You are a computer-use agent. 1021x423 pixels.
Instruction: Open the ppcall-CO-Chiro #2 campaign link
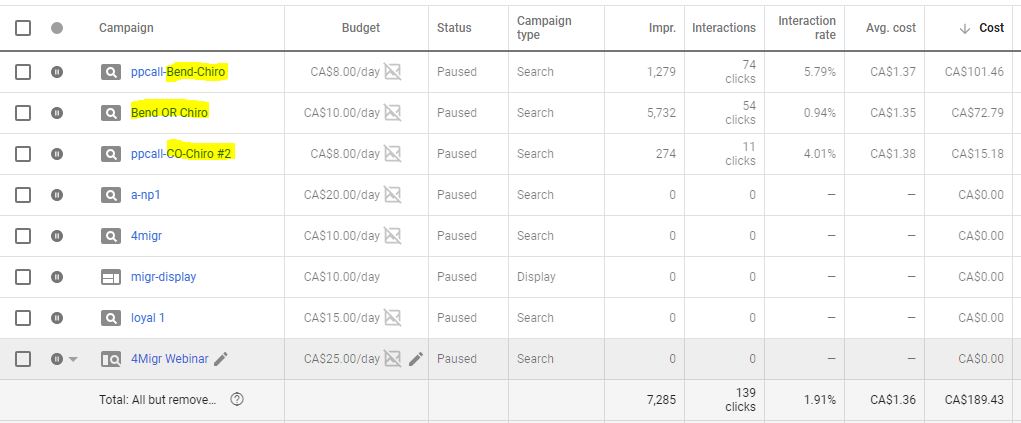tap(181, 154)
